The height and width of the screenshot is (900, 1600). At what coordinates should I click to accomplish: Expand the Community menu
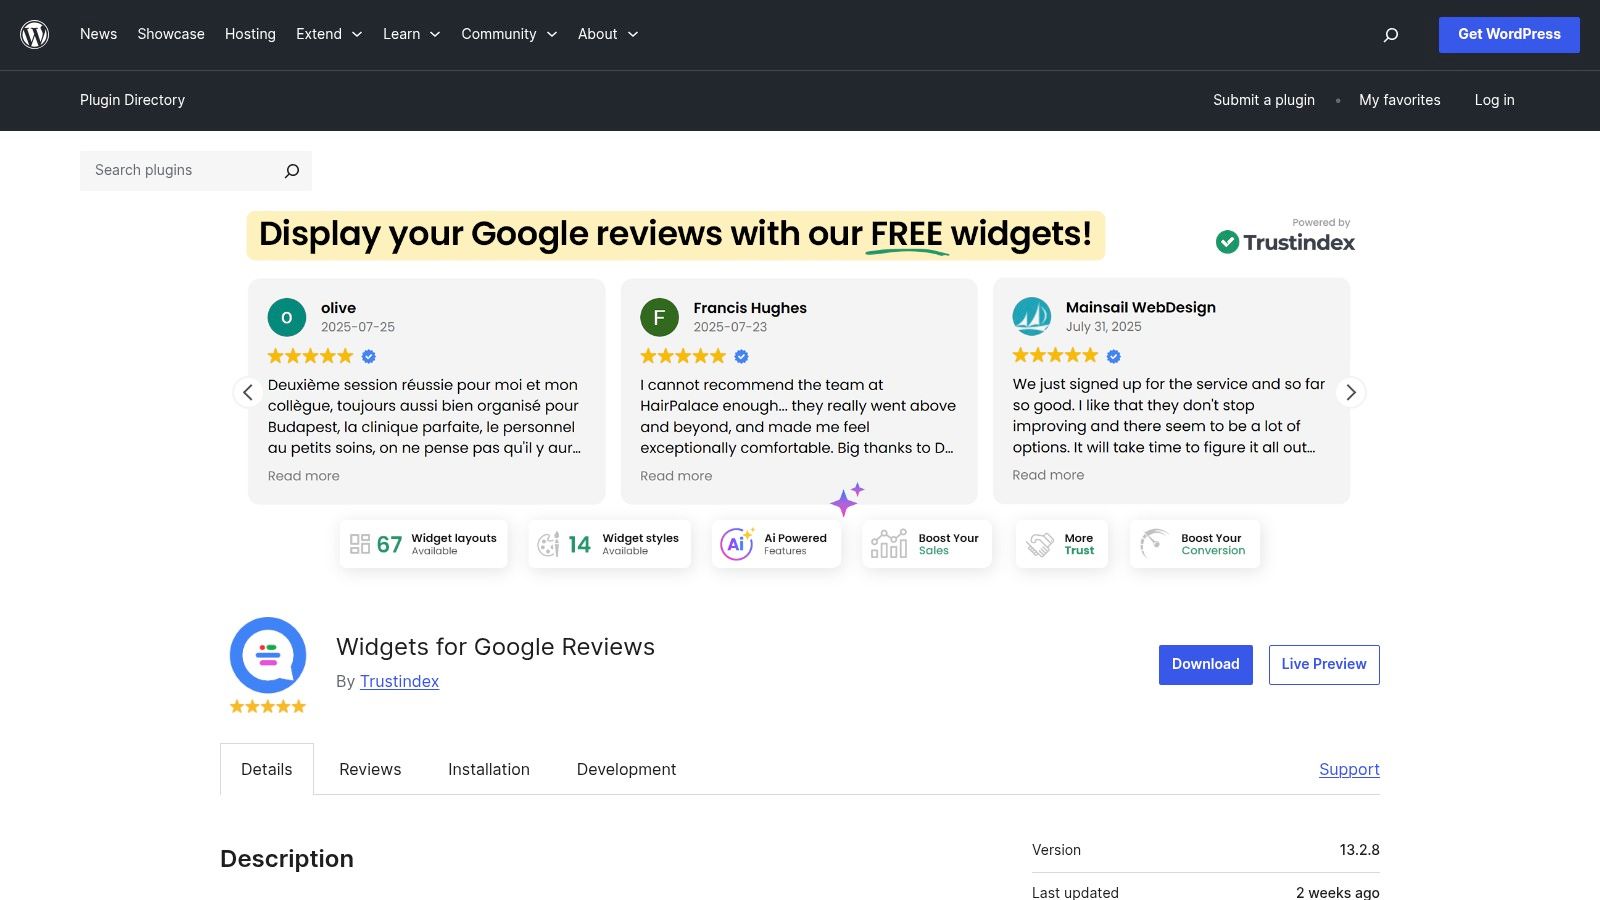click(509, 34)
